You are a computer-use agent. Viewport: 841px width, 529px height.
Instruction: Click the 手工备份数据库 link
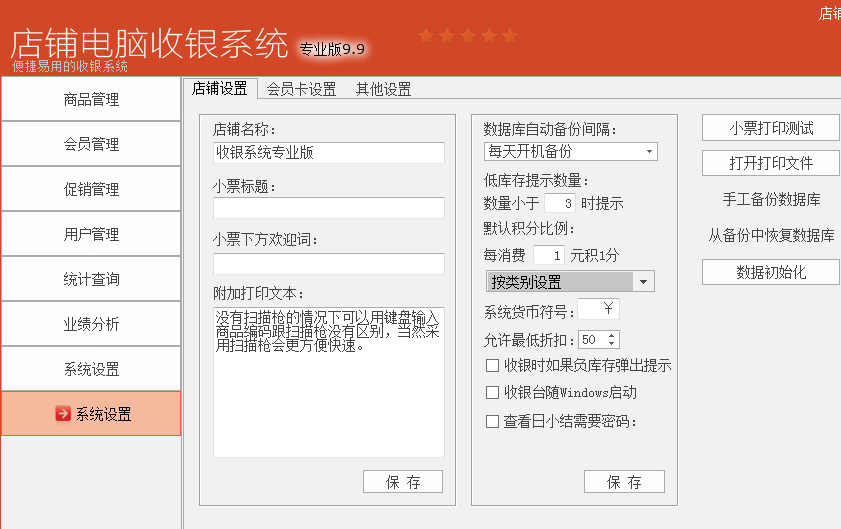coord(771,200)
